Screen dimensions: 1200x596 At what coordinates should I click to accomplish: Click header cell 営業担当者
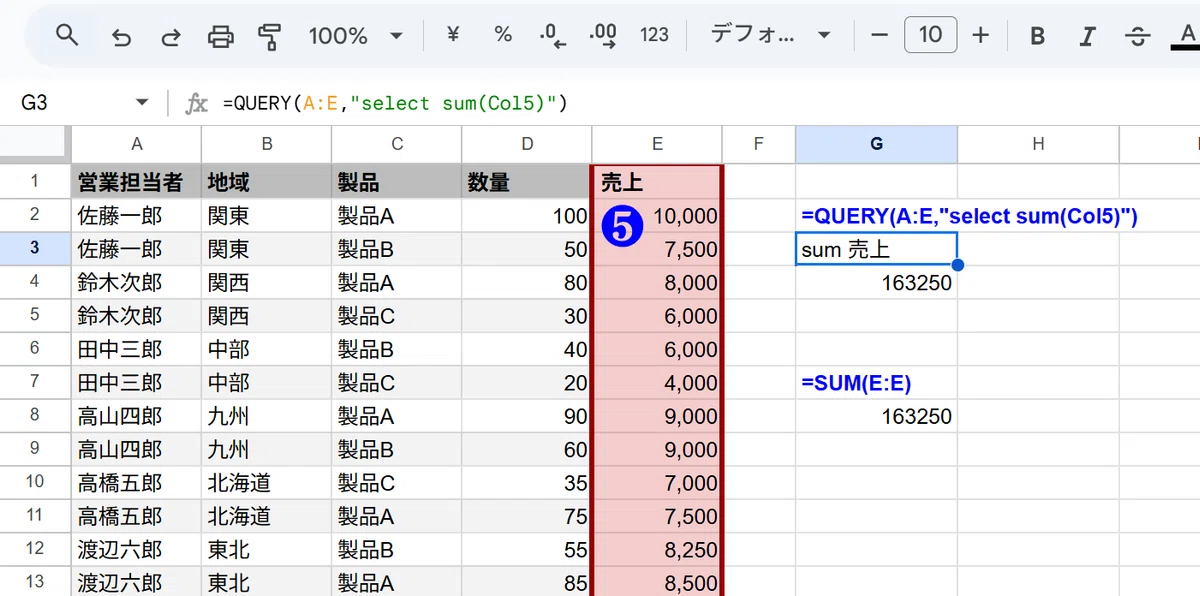[x=136, y=182]
